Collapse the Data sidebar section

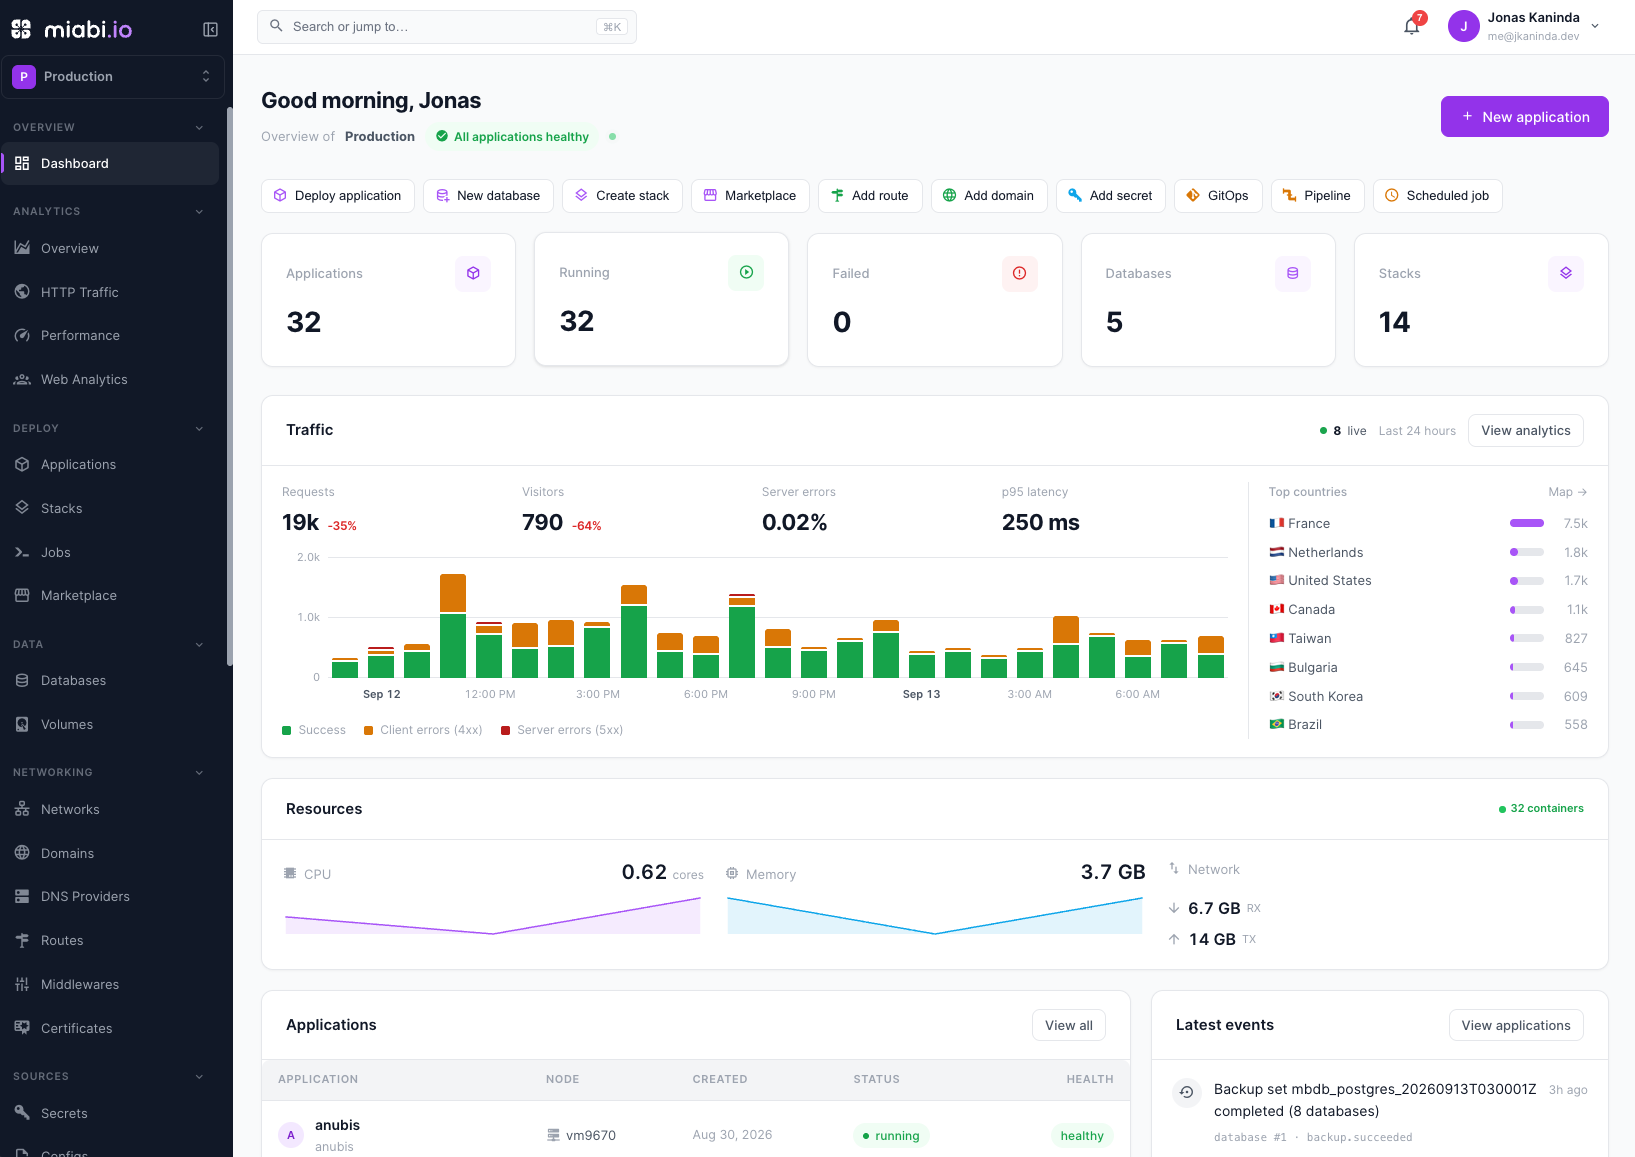click(x=199, y=644)
